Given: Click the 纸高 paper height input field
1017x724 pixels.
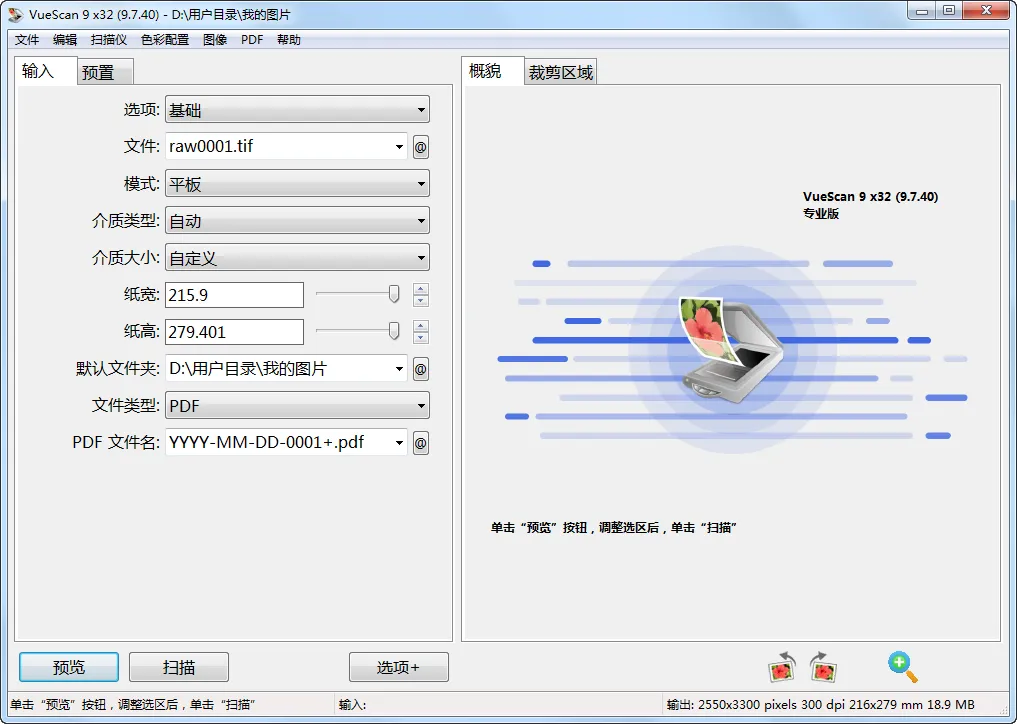Looking at the screenshot, I should (234, 331).
